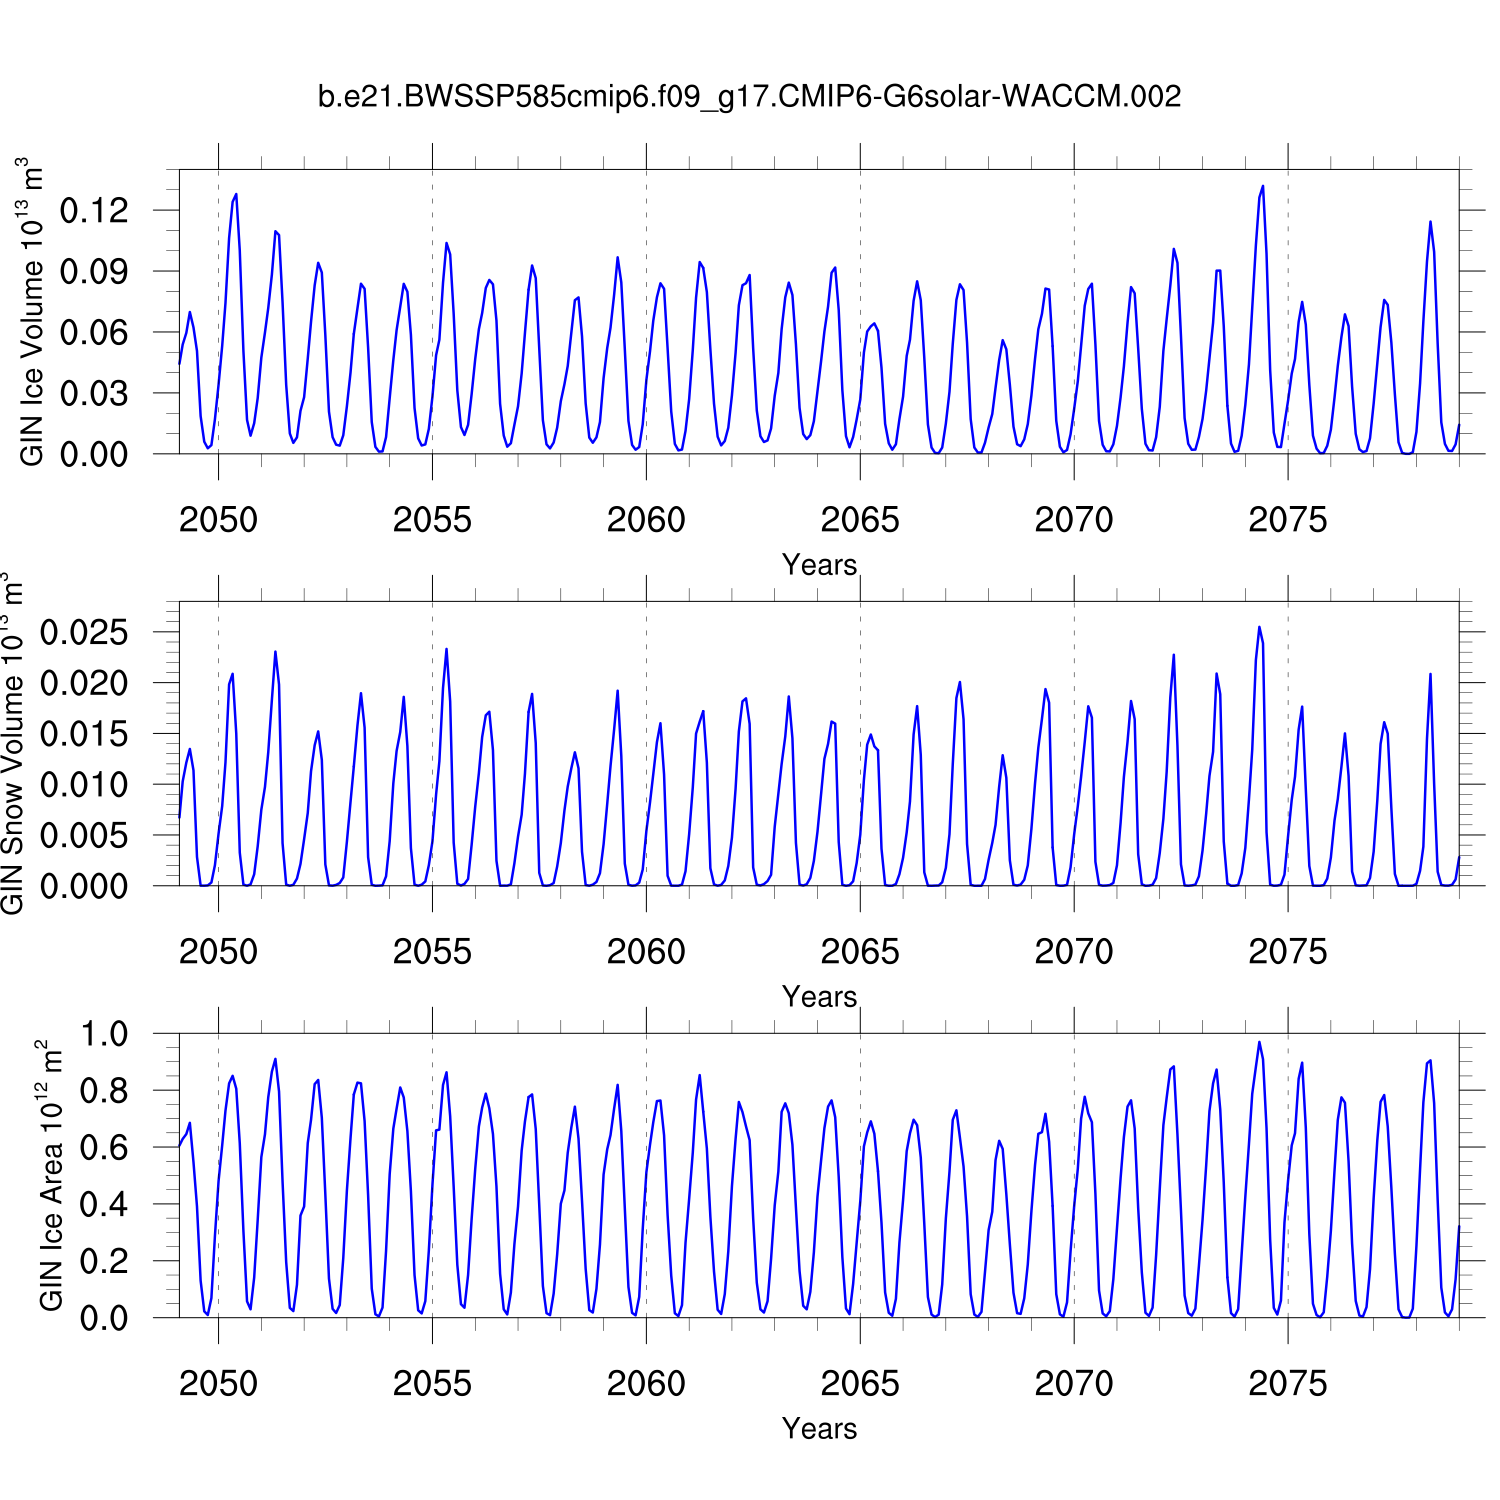This screenshot has width=1500, height=1500.
Task: Select the GIN Ice Volume y-axis label
Action: point(31,312)
